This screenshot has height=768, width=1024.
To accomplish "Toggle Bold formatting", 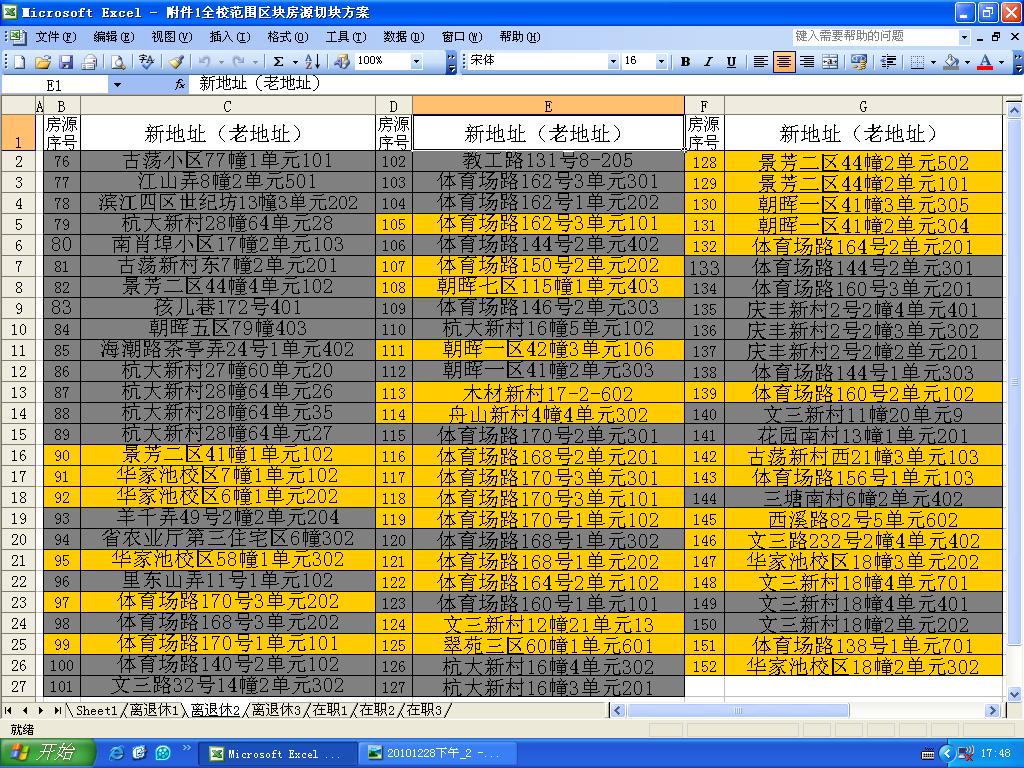I will 685,61.
